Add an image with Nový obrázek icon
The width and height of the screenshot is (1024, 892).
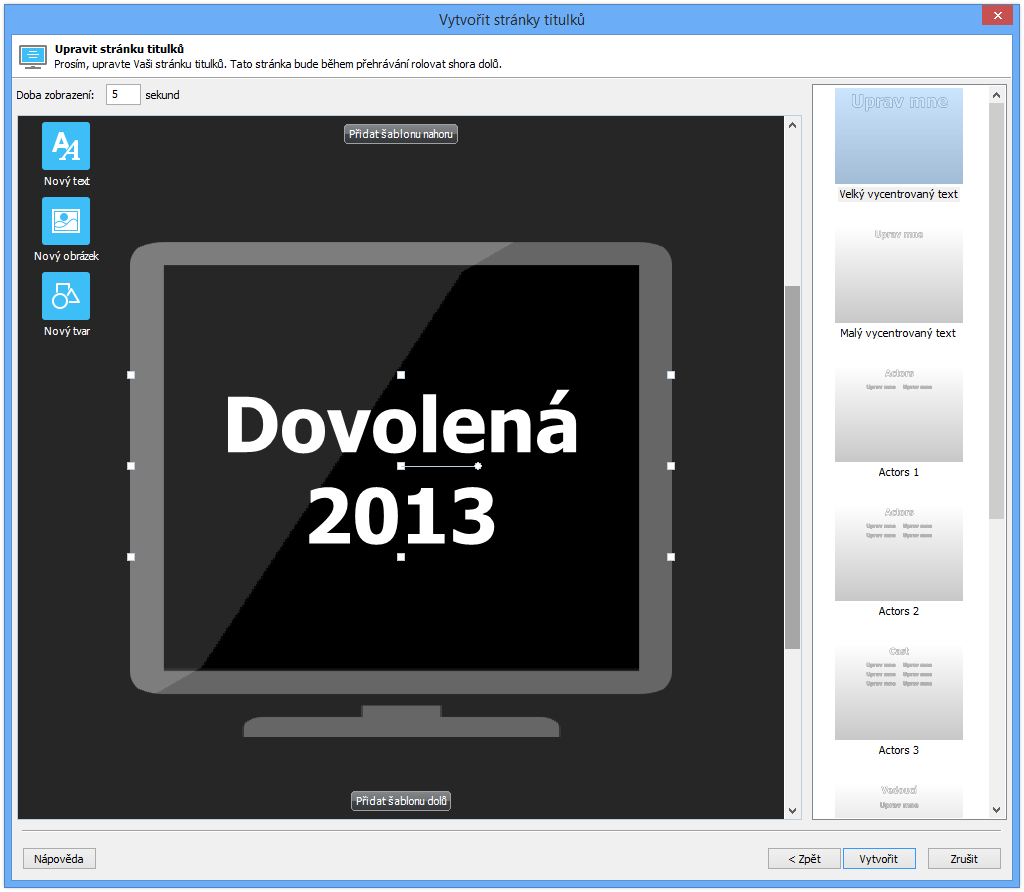[x=66, y=221]
